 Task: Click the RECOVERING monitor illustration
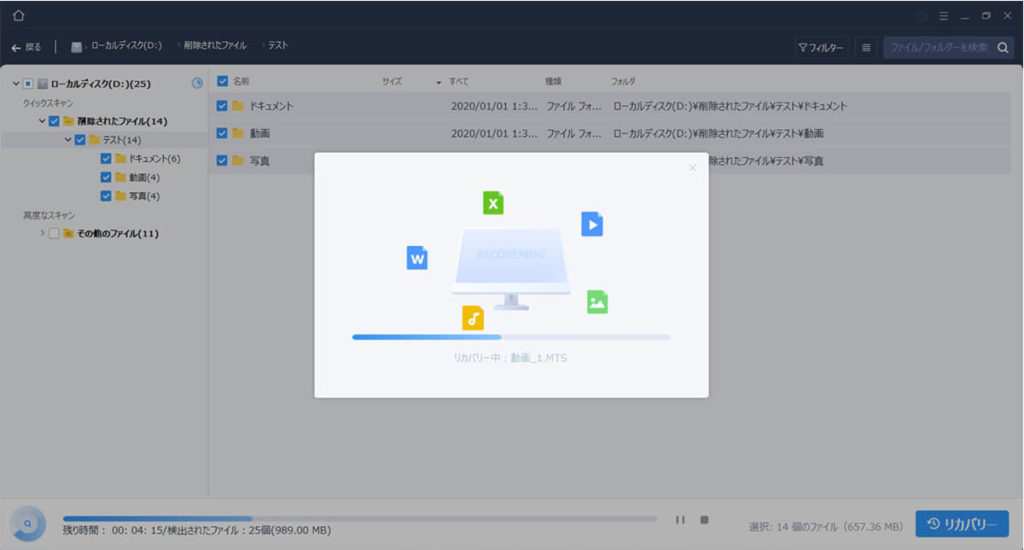point(511,268)
